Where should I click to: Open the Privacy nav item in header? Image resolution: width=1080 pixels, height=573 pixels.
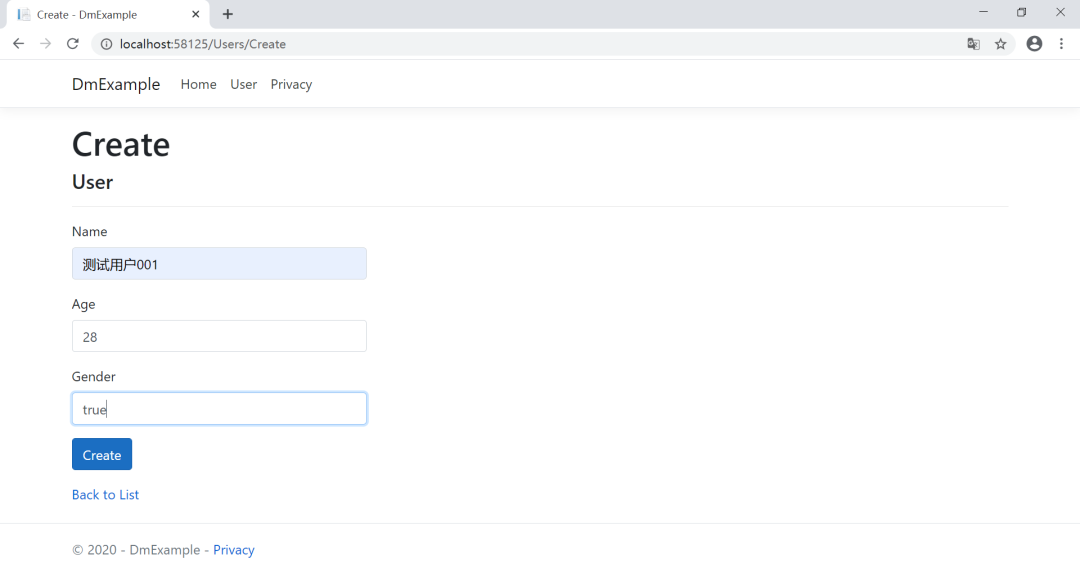[291, 84]
